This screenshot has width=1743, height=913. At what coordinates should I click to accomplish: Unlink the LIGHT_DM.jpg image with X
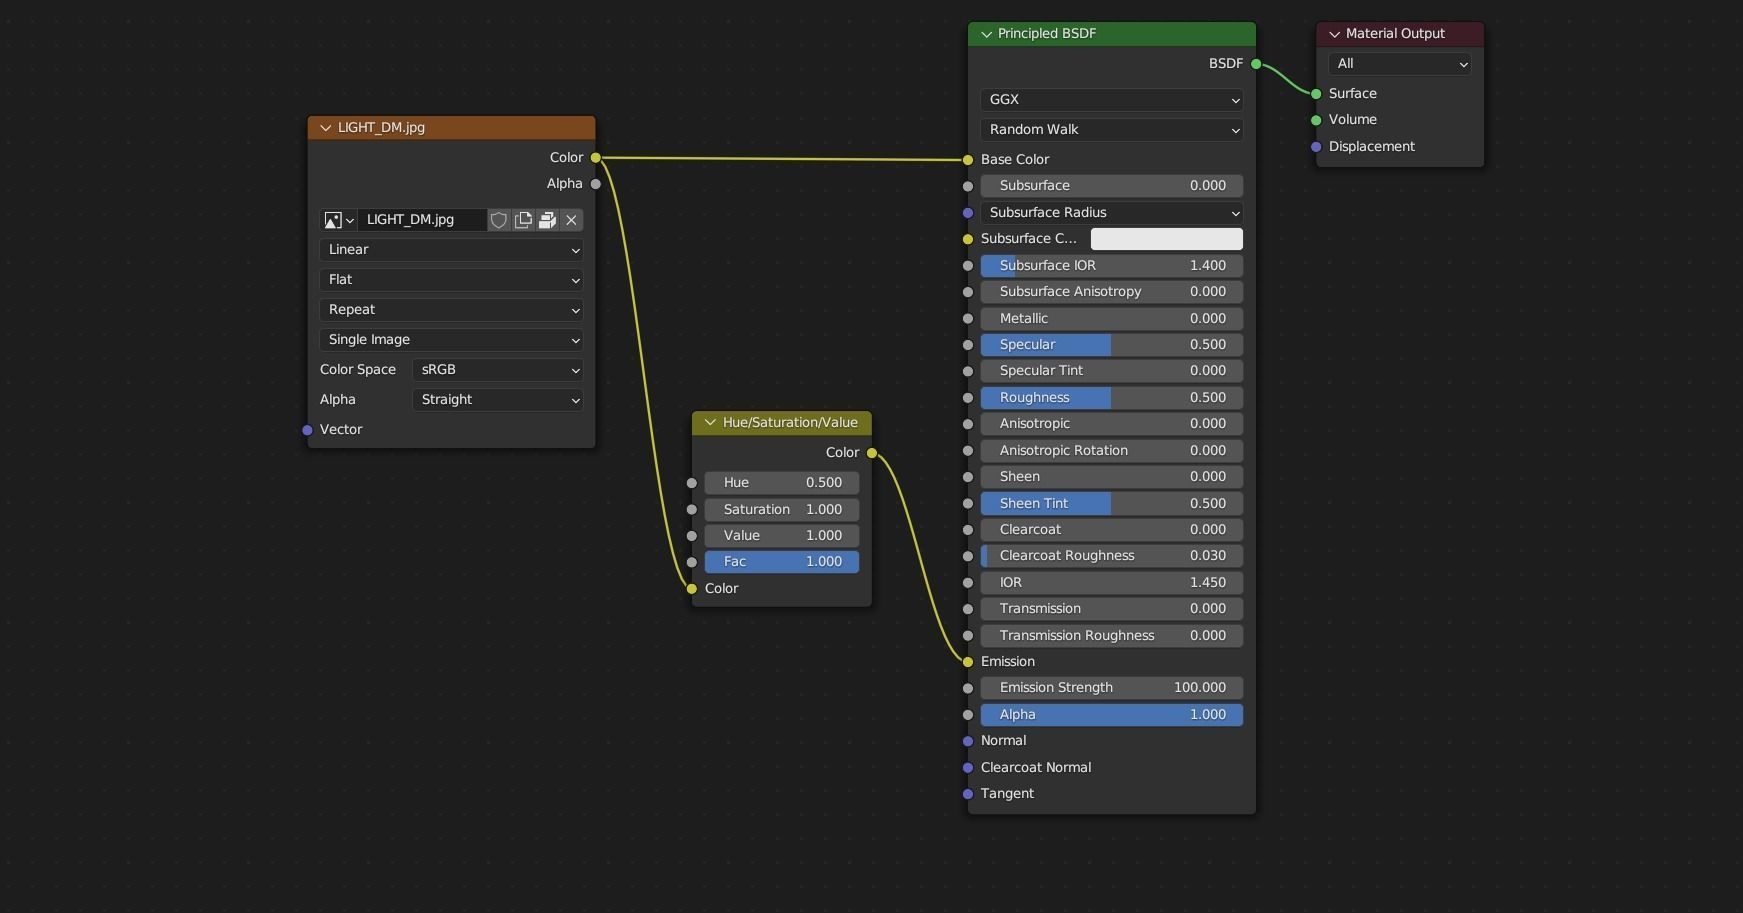click(x=571, y=220)
